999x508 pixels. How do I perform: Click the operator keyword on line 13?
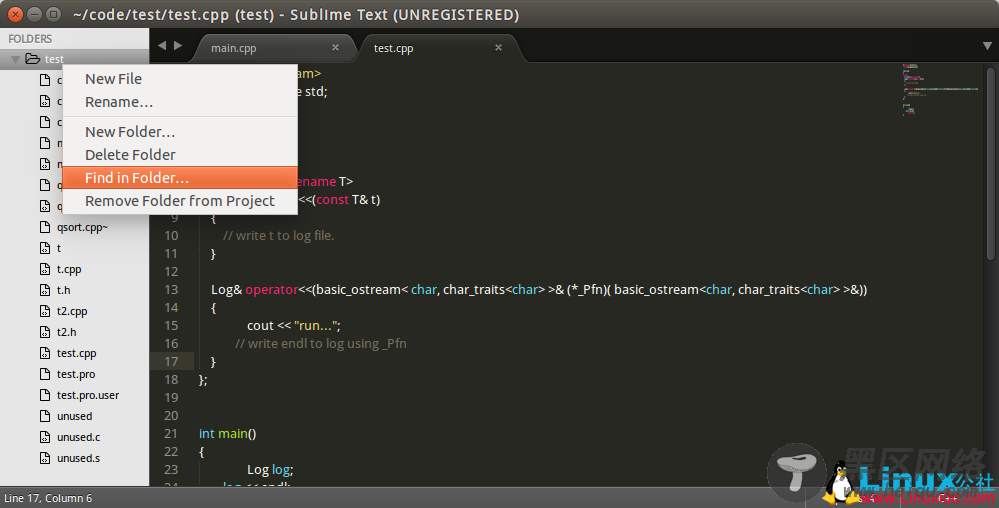(271, 290)
